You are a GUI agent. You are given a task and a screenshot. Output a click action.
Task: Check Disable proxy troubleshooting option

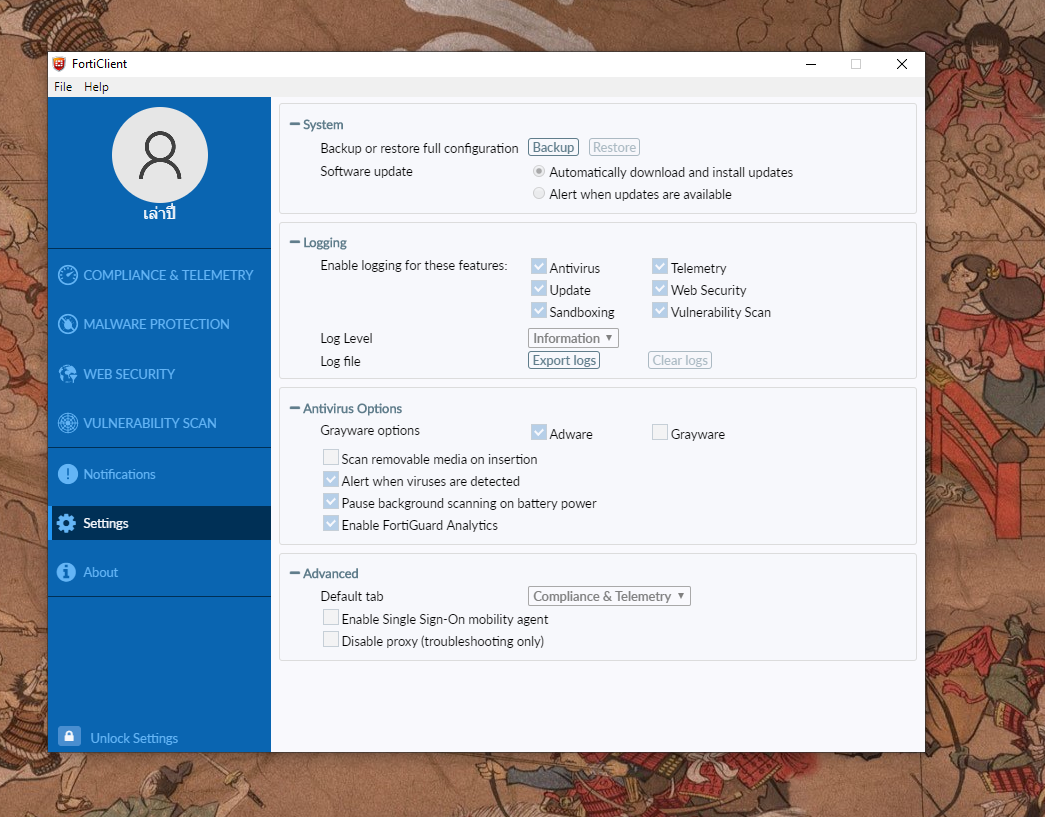(331, 639)
